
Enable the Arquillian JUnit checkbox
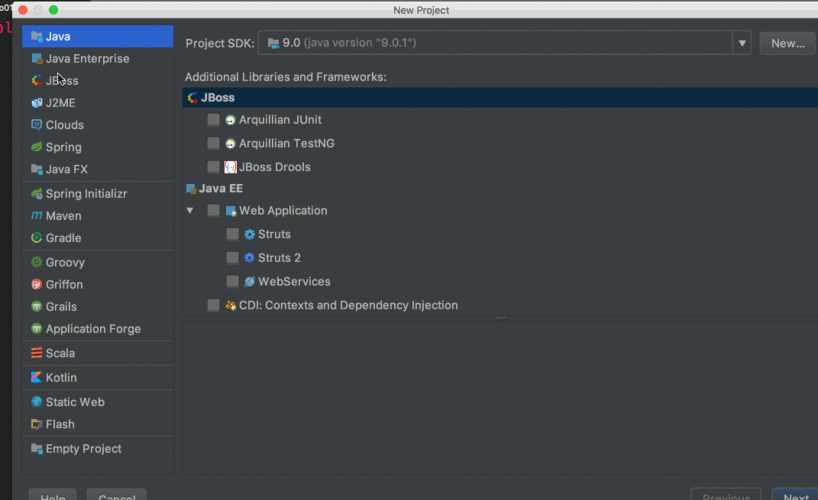213,120
